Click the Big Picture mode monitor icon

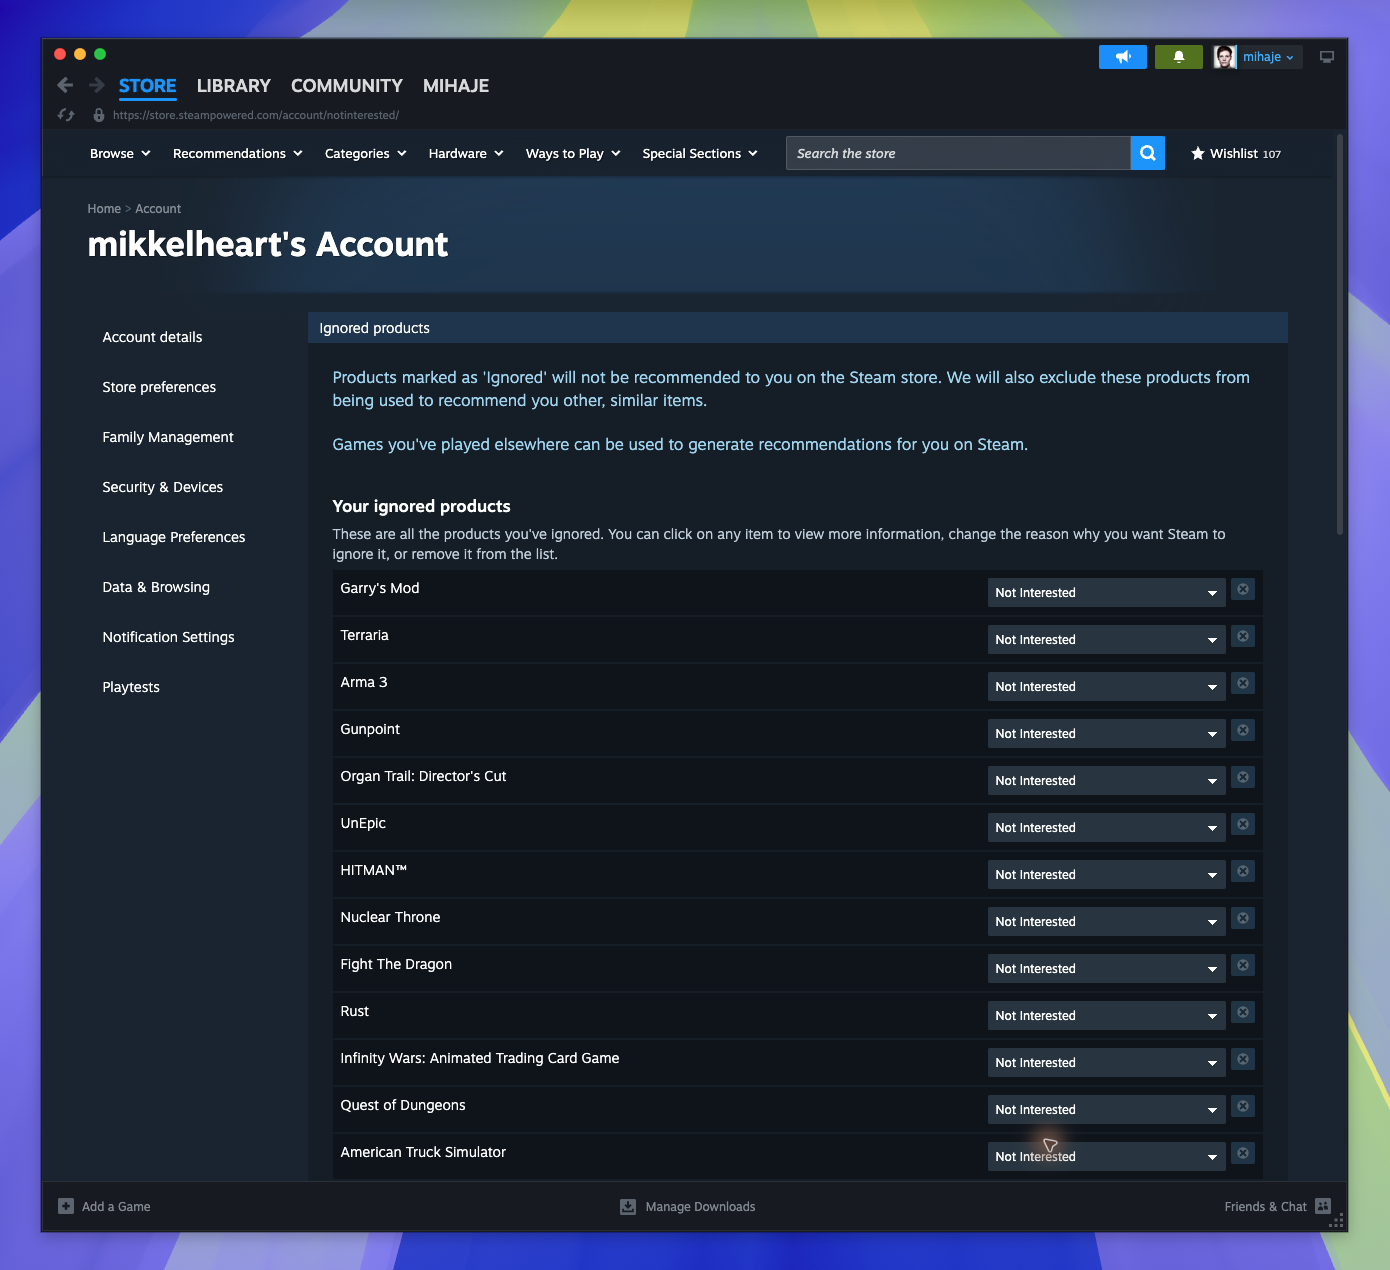(1327, 57)
